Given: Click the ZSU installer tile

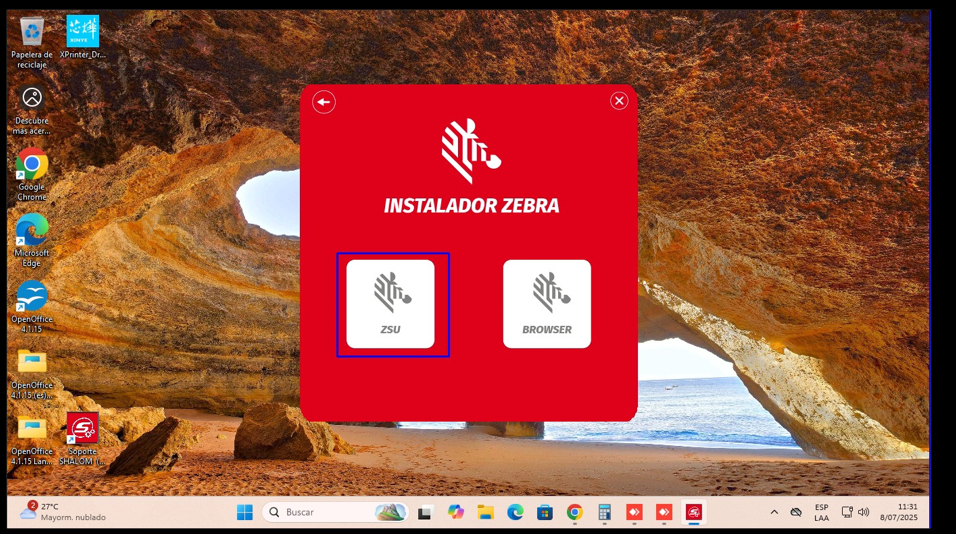Looking at the screenshot, I should tap(390, 304).
